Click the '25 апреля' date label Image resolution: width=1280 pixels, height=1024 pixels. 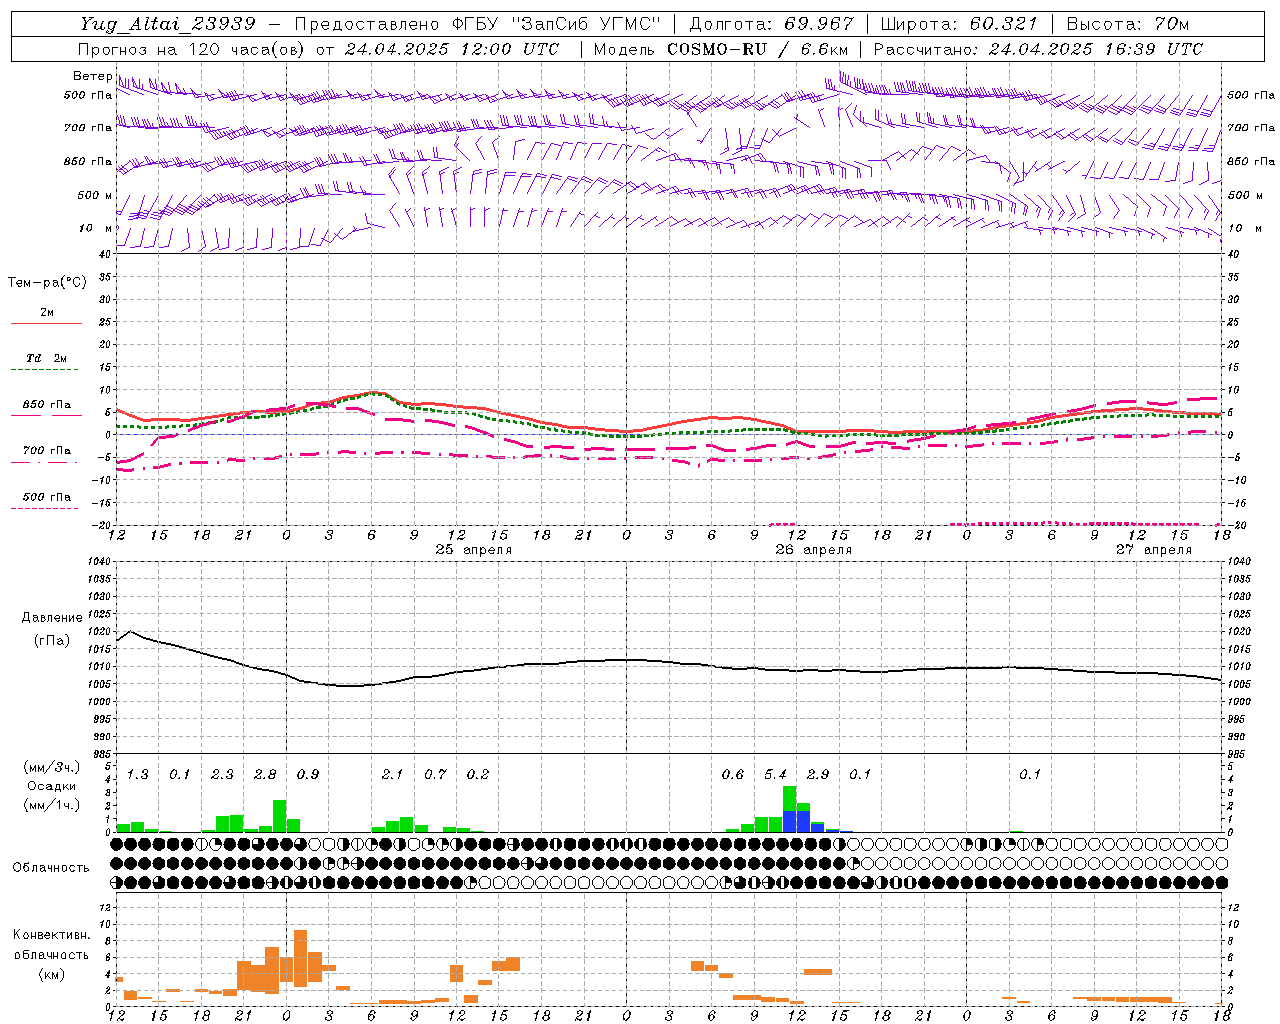(x=474, y=550)
